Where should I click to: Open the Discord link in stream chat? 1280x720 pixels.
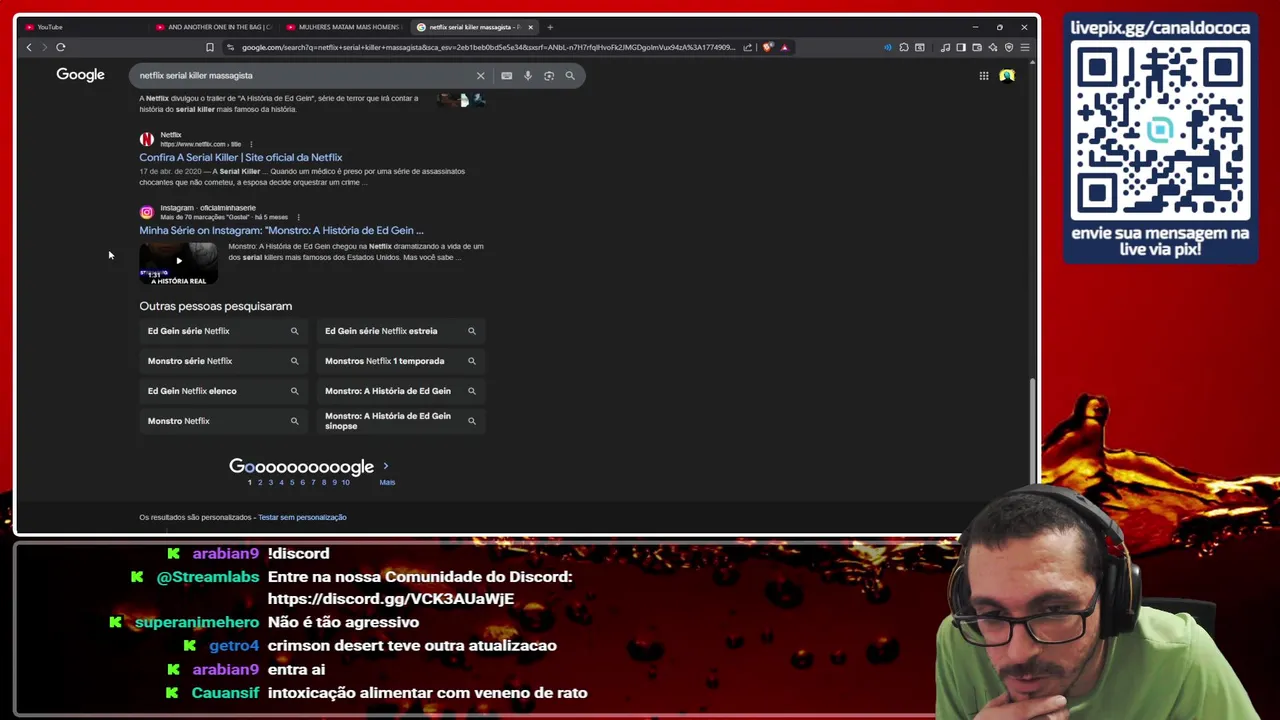tap(391, 599)
